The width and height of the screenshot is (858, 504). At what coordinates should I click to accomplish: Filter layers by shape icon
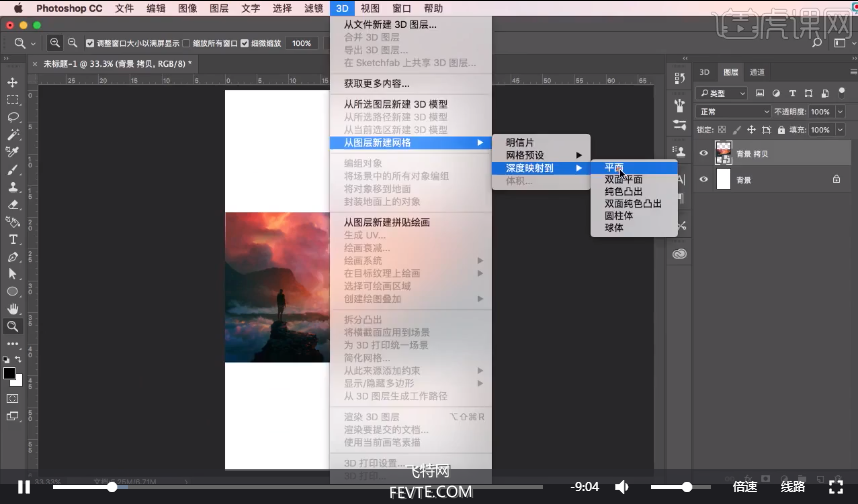[x=809, y=93]
